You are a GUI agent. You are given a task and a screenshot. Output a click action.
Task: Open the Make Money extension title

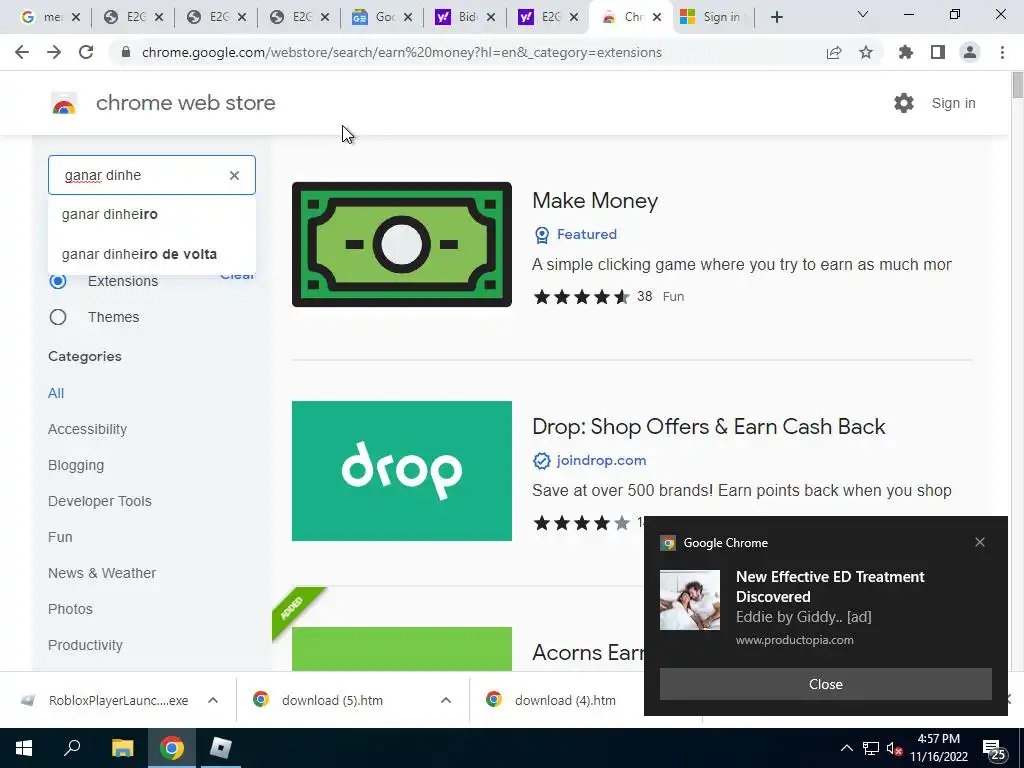pyautogui.click(x=595, y=200)
